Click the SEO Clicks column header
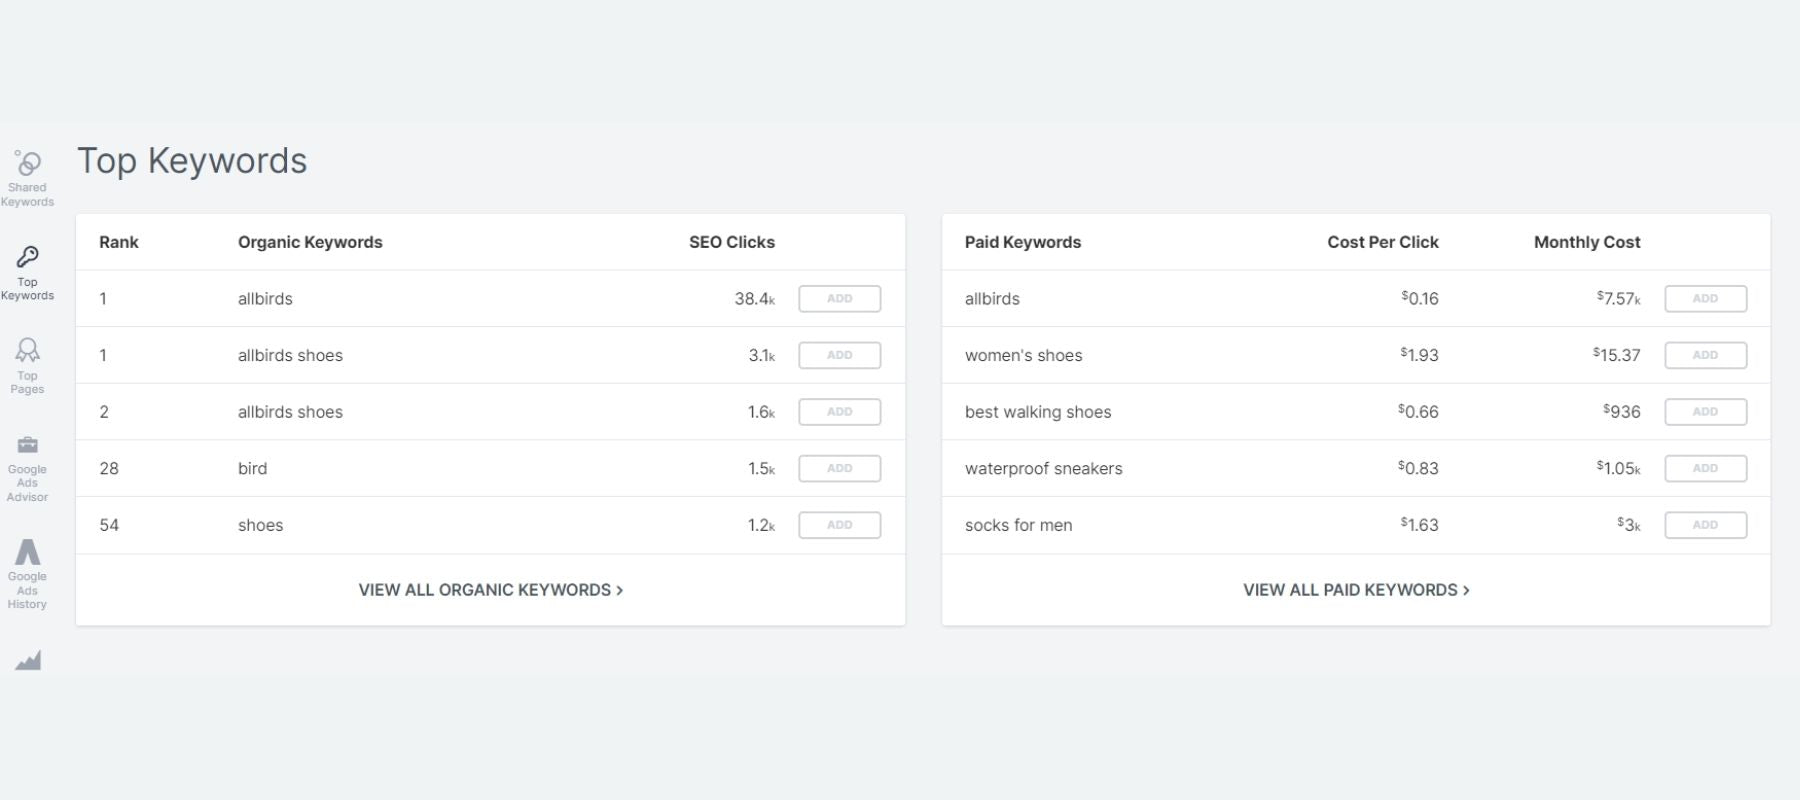This screenshot has height=800, width=1800. coord(732,242)
